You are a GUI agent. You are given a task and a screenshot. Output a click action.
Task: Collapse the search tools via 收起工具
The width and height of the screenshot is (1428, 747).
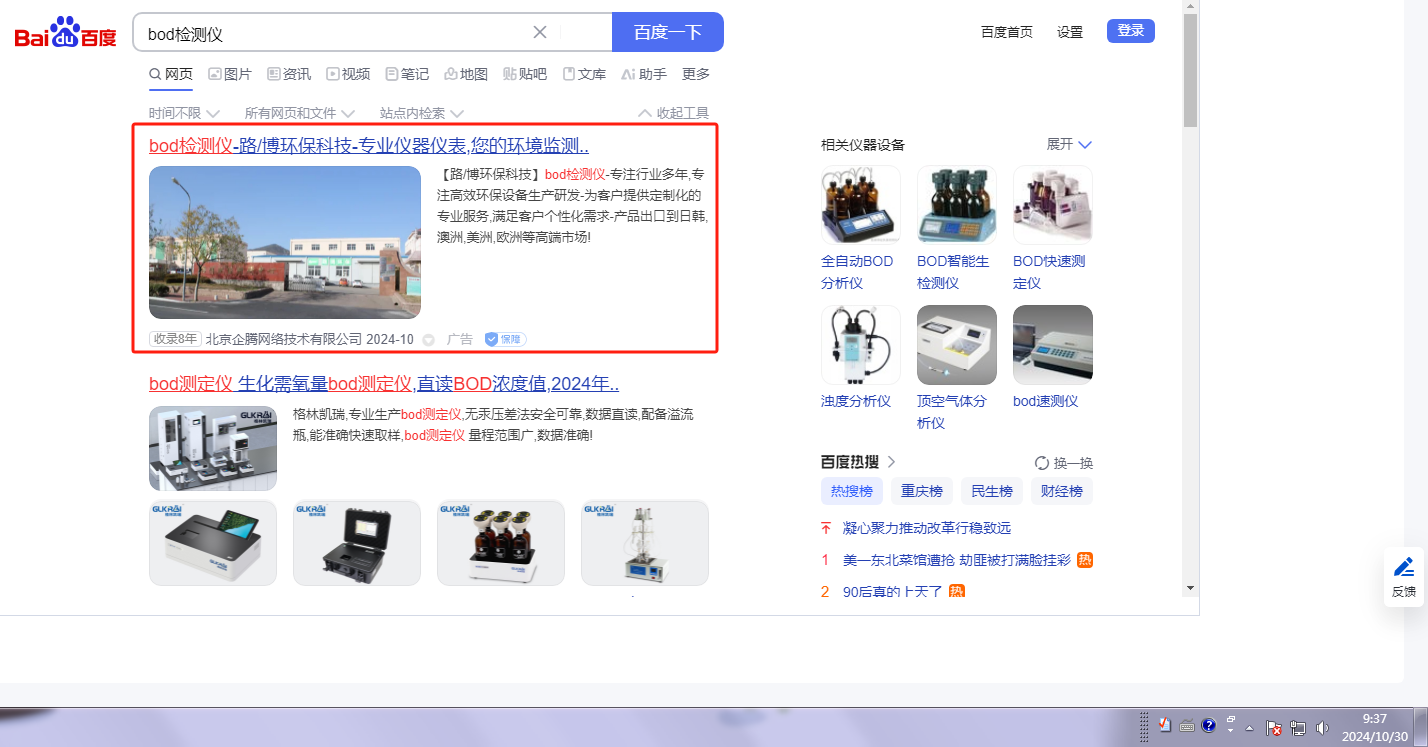[x=674, y=113]
